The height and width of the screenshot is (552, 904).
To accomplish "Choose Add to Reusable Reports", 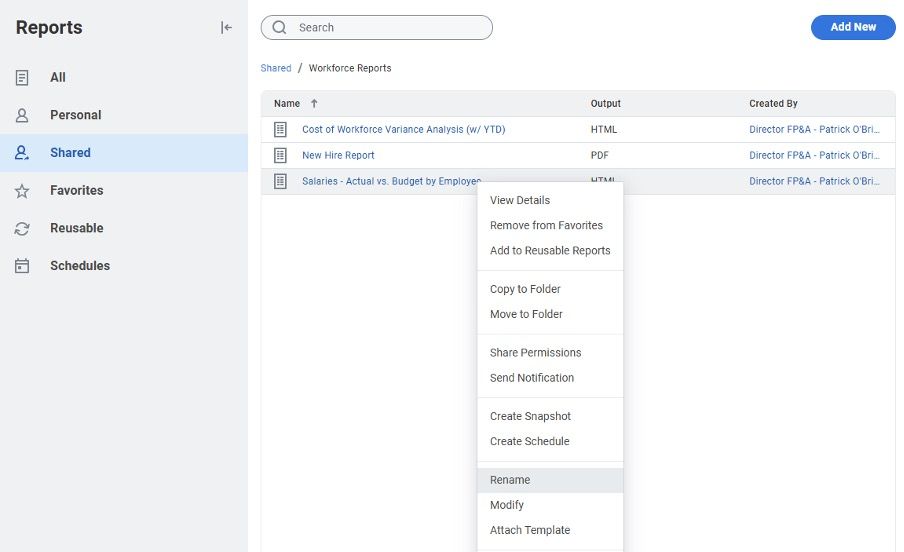I will point(550,250).
